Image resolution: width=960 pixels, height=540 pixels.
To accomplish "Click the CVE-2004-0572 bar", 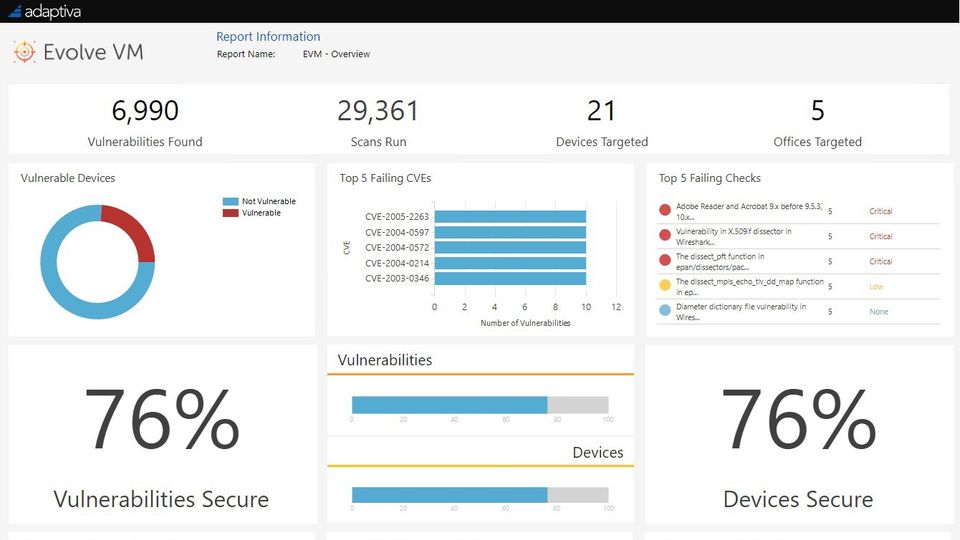I will coord(510,247).
